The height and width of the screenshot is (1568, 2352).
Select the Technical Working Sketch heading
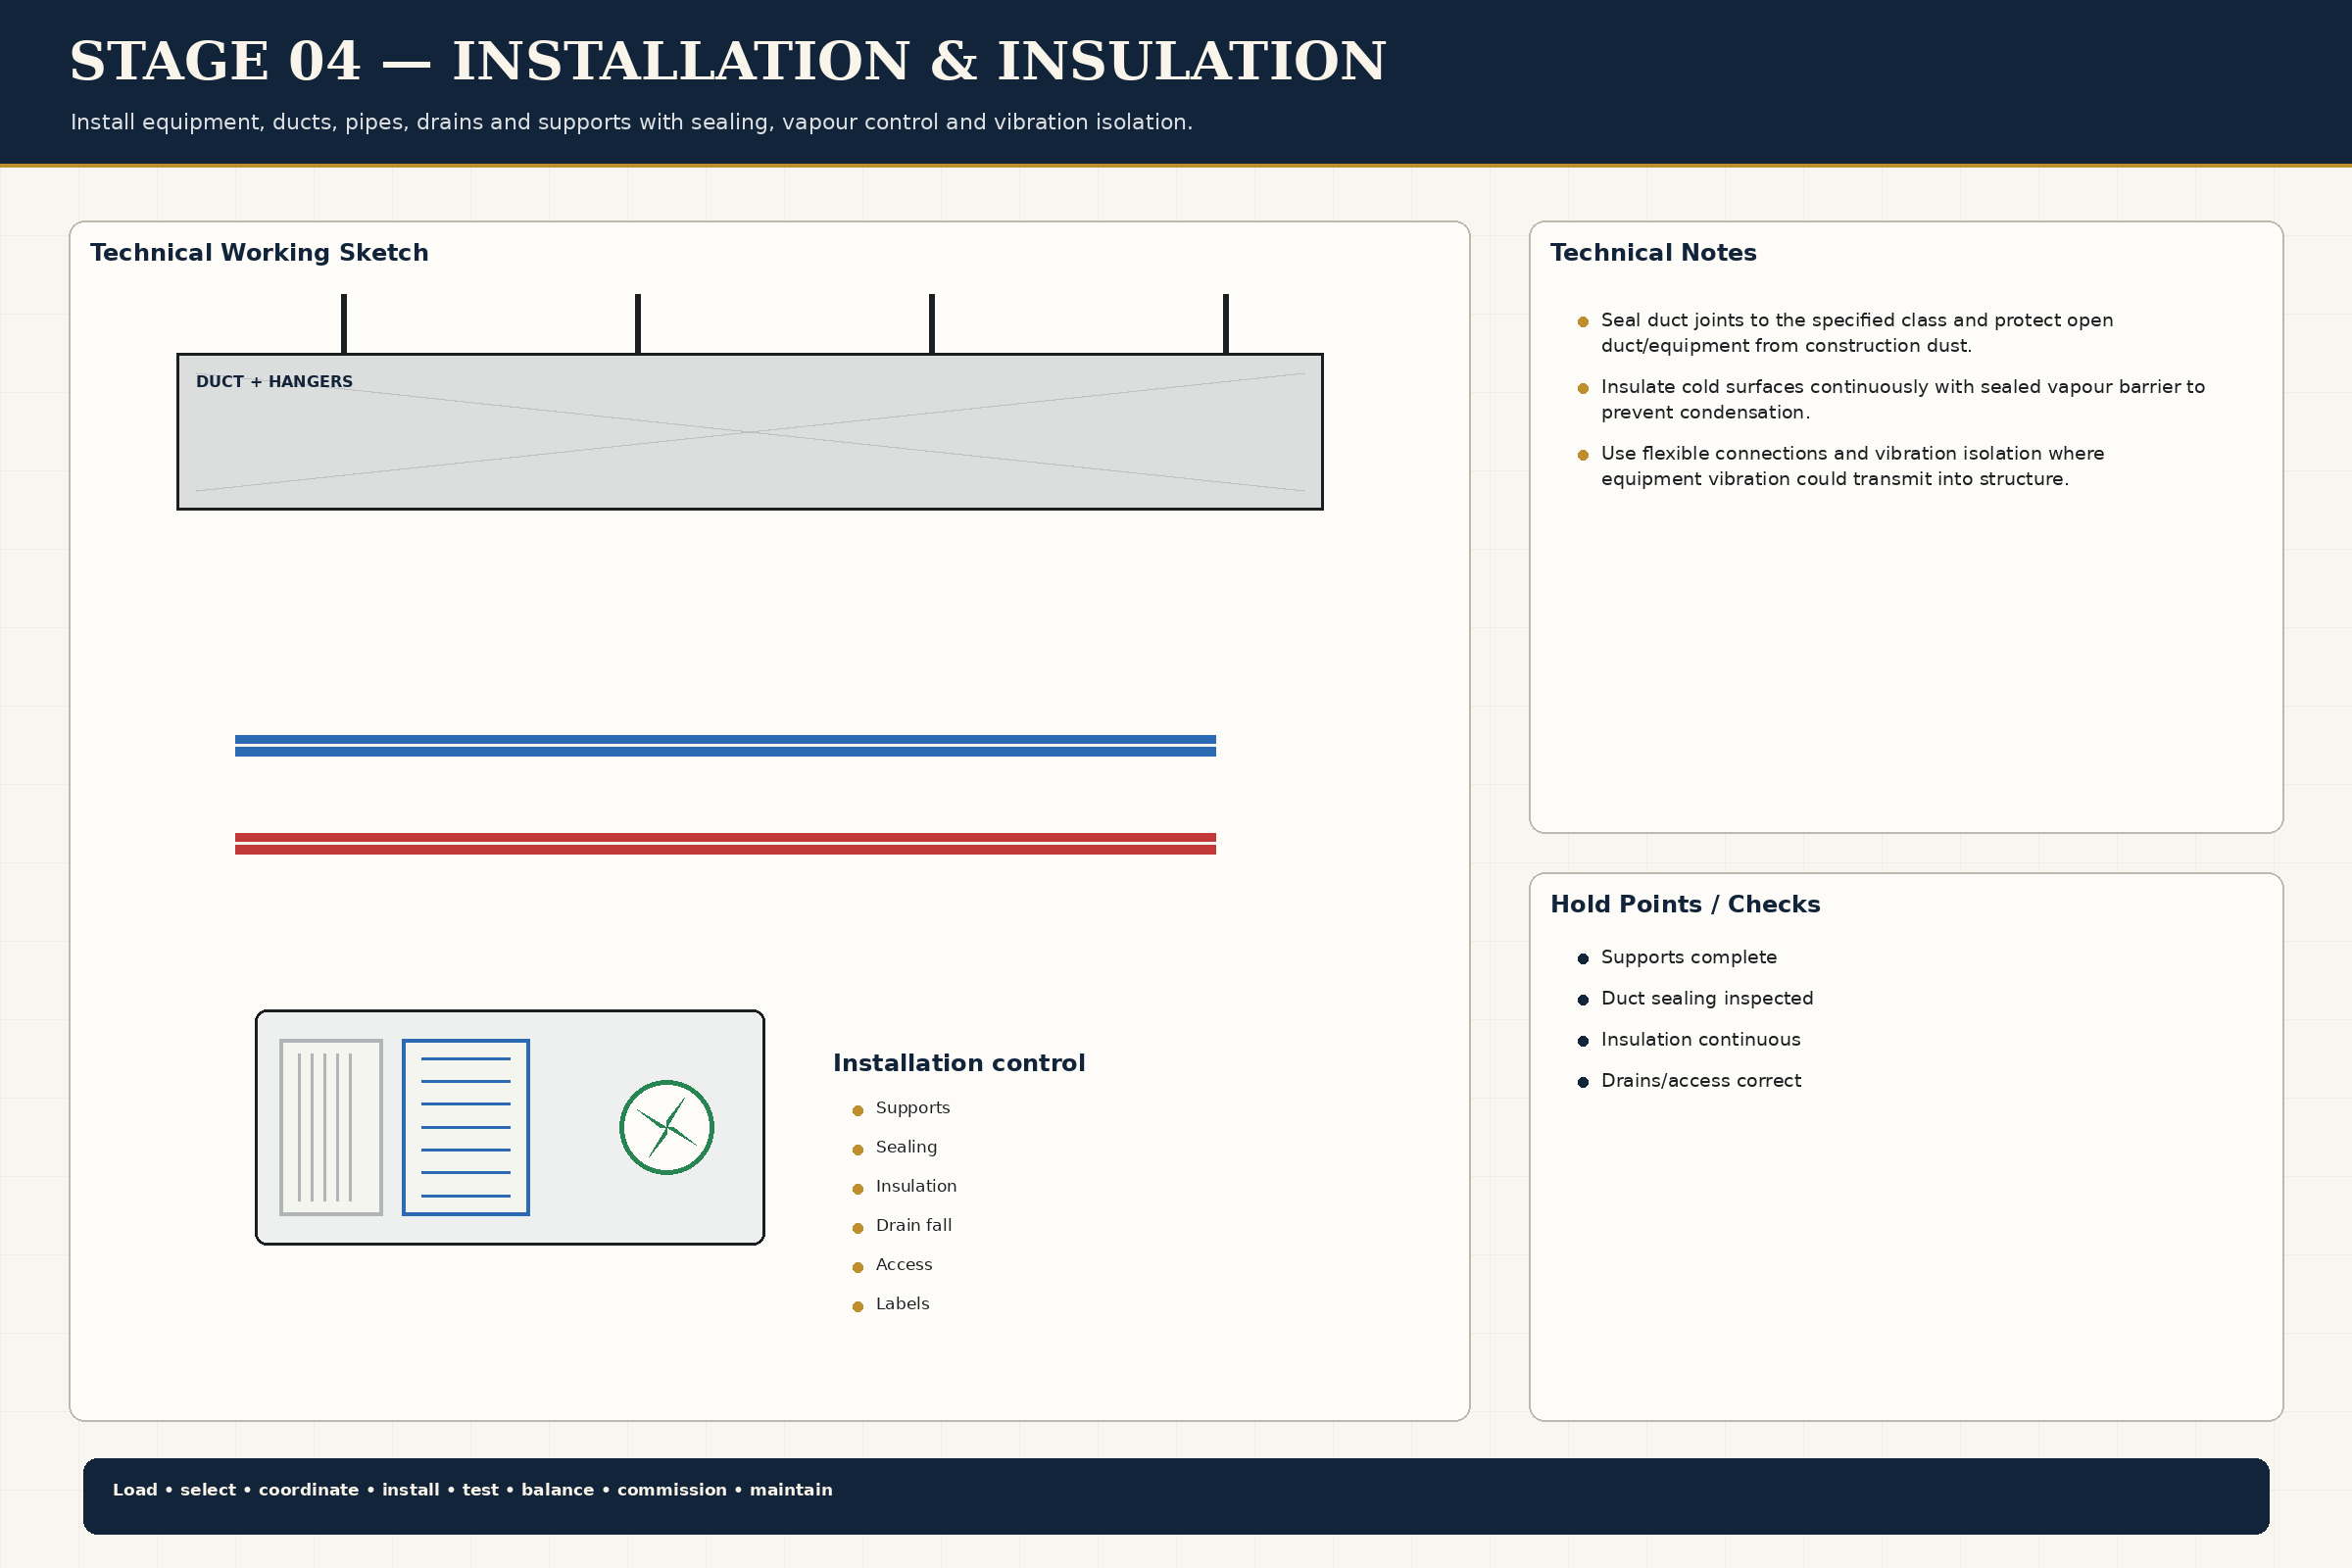click(259, 253)
